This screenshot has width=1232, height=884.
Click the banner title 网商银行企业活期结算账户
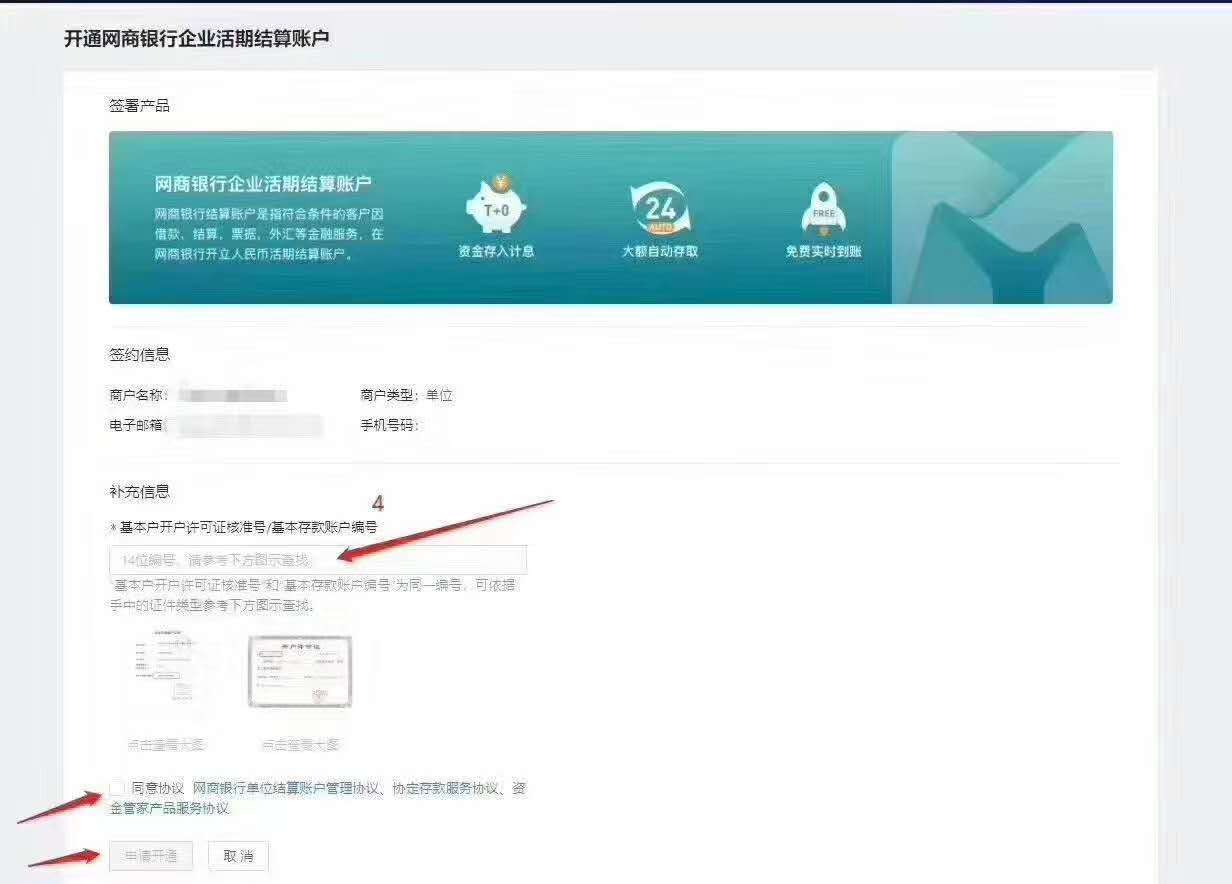[x=263, y=184]
